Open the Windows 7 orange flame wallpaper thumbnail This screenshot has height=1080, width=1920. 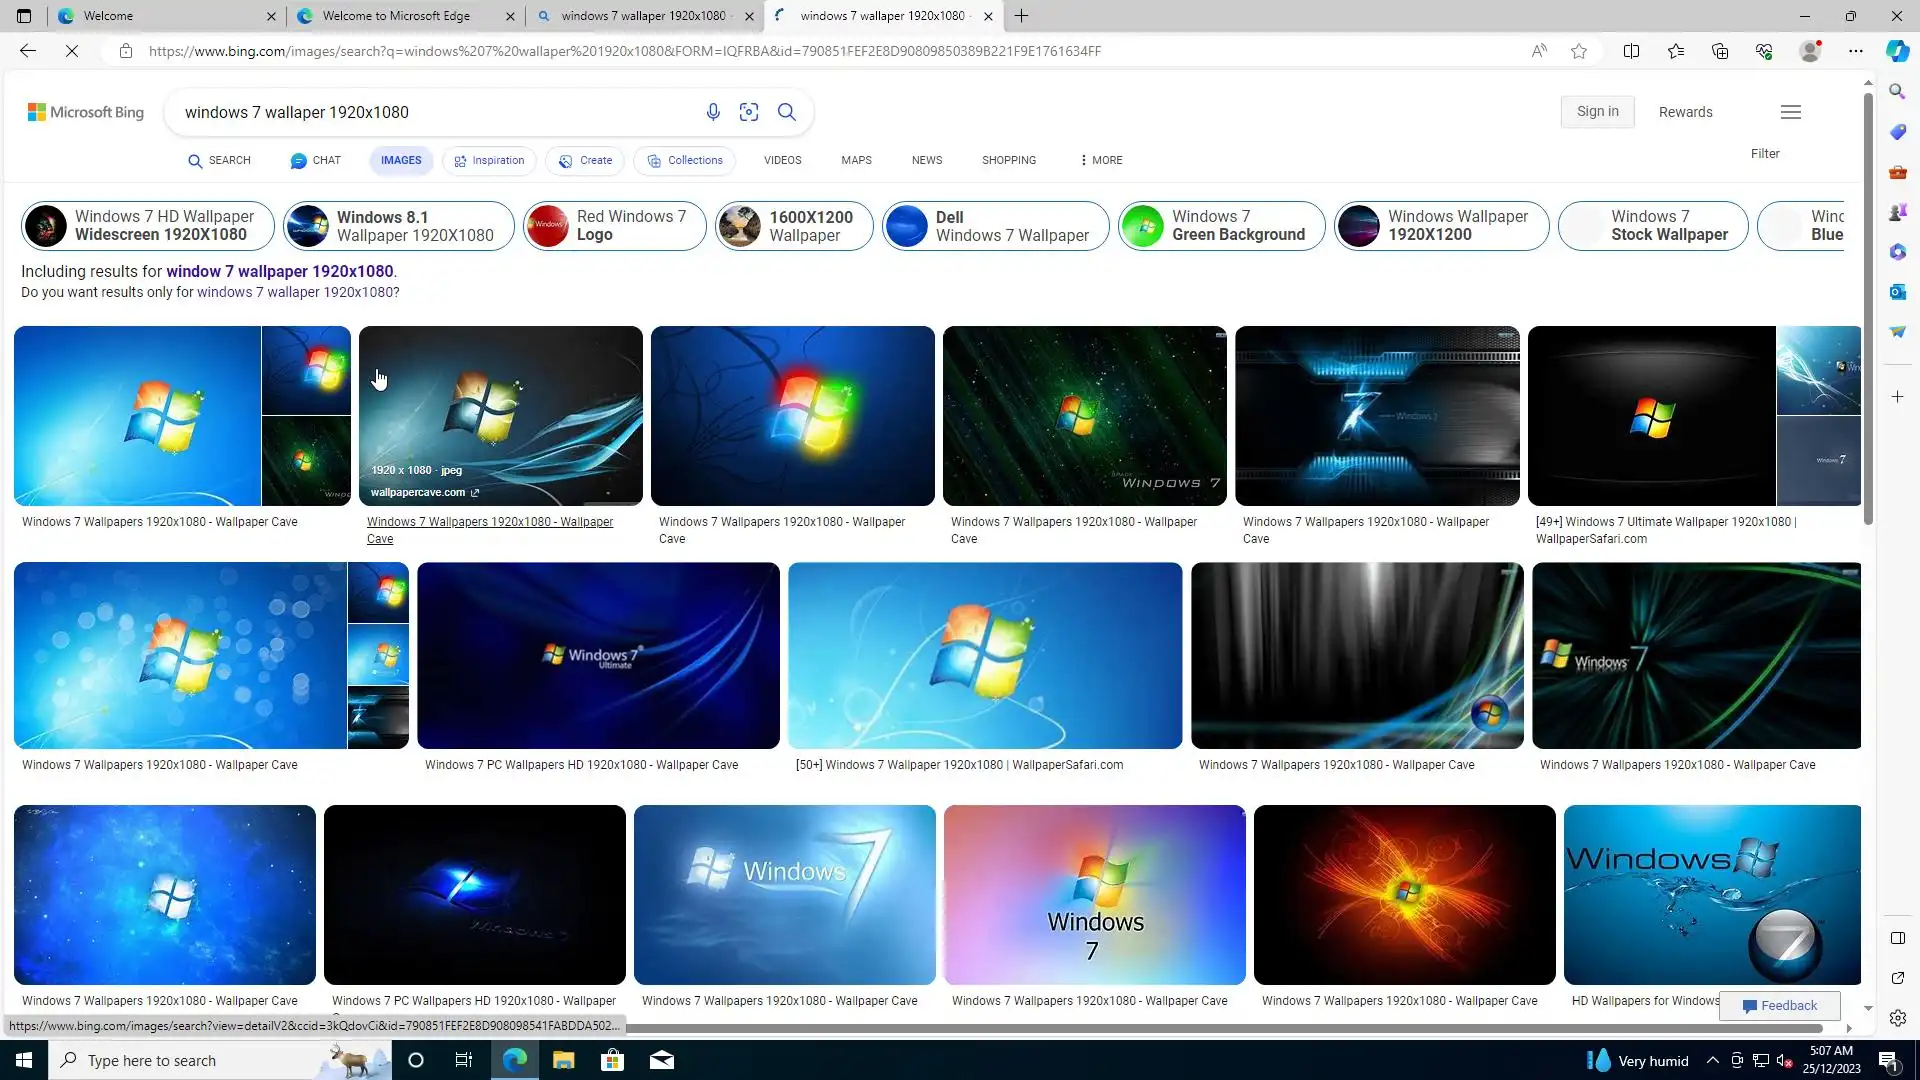coord(1404,895)
